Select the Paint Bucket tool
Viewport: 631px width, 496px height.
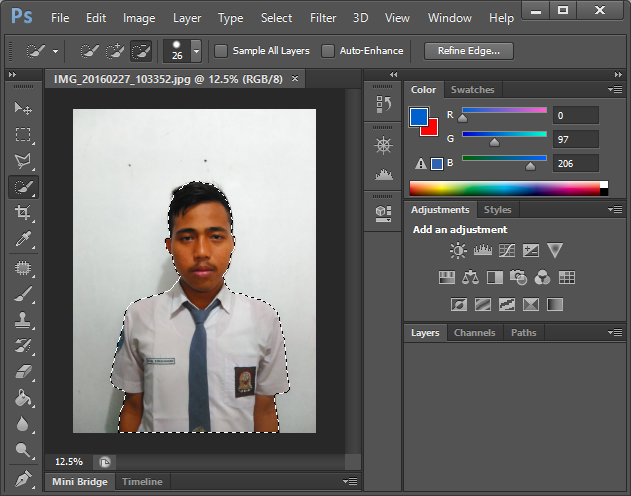point(23,398)
